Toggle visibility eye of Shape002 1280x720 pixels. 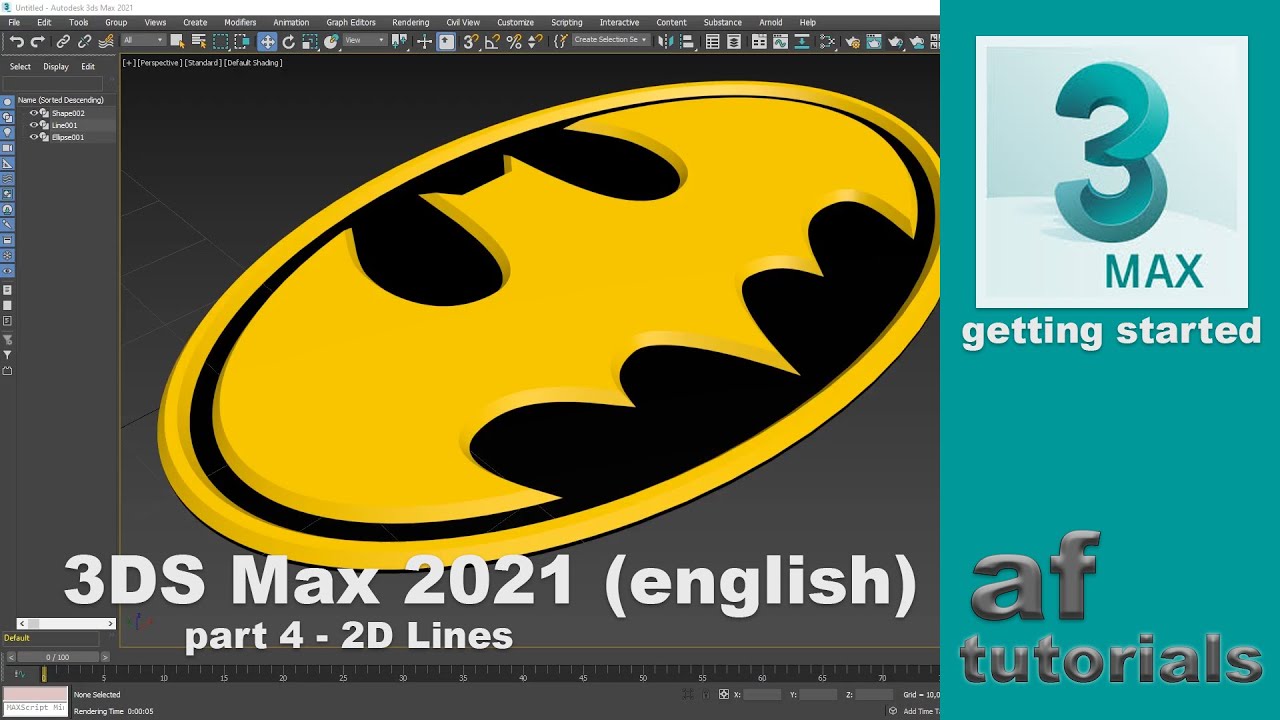coord(34,113)
